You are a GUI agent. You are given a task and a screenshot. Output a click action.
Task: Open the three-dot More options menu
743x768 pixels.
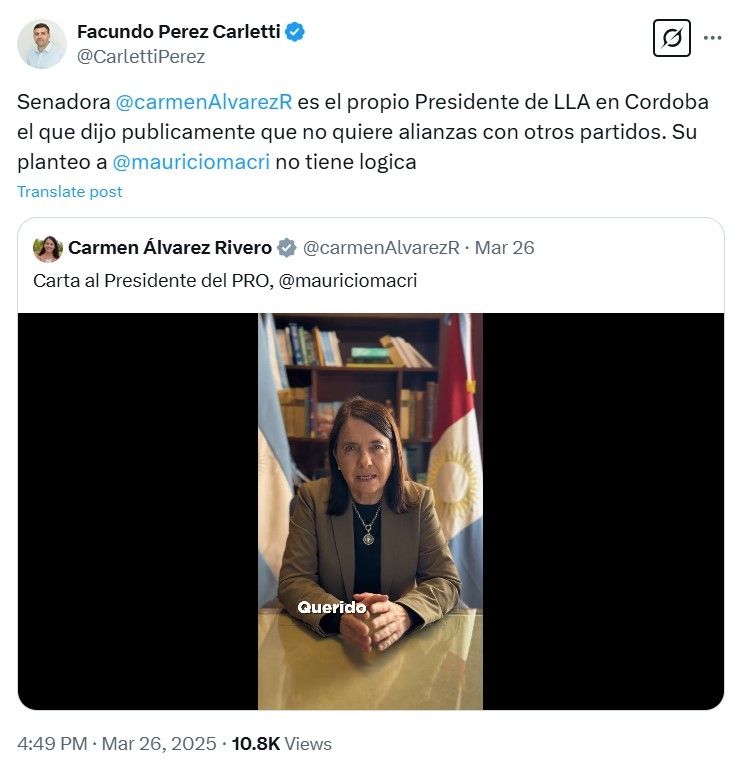(712, 39)
